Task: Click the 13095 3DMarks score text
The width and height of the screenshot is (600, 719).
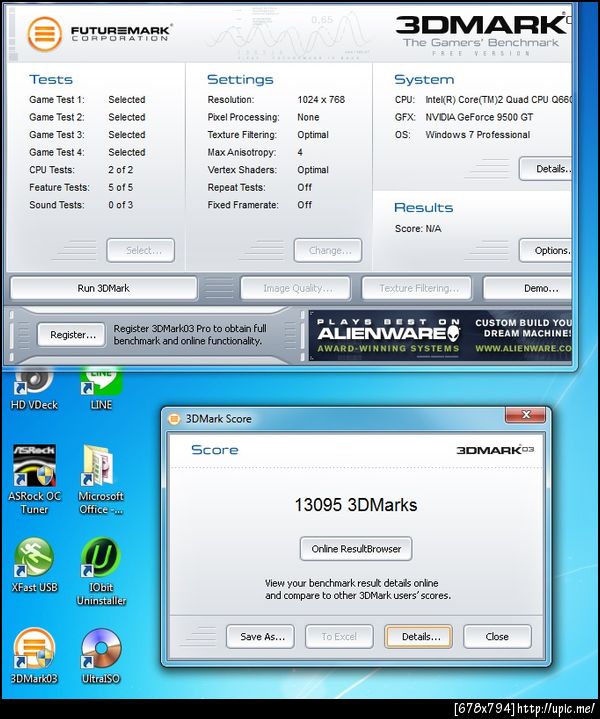Action: click(356, 505)
